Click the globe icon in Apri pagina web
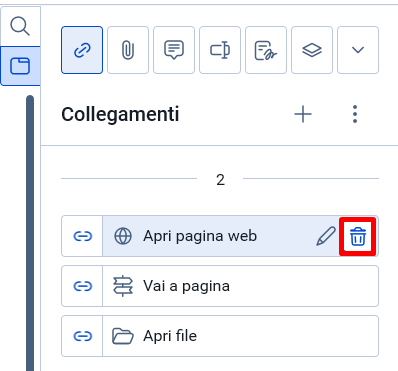The width and height of the screenshot is (398, 371). tap(123, 236)
